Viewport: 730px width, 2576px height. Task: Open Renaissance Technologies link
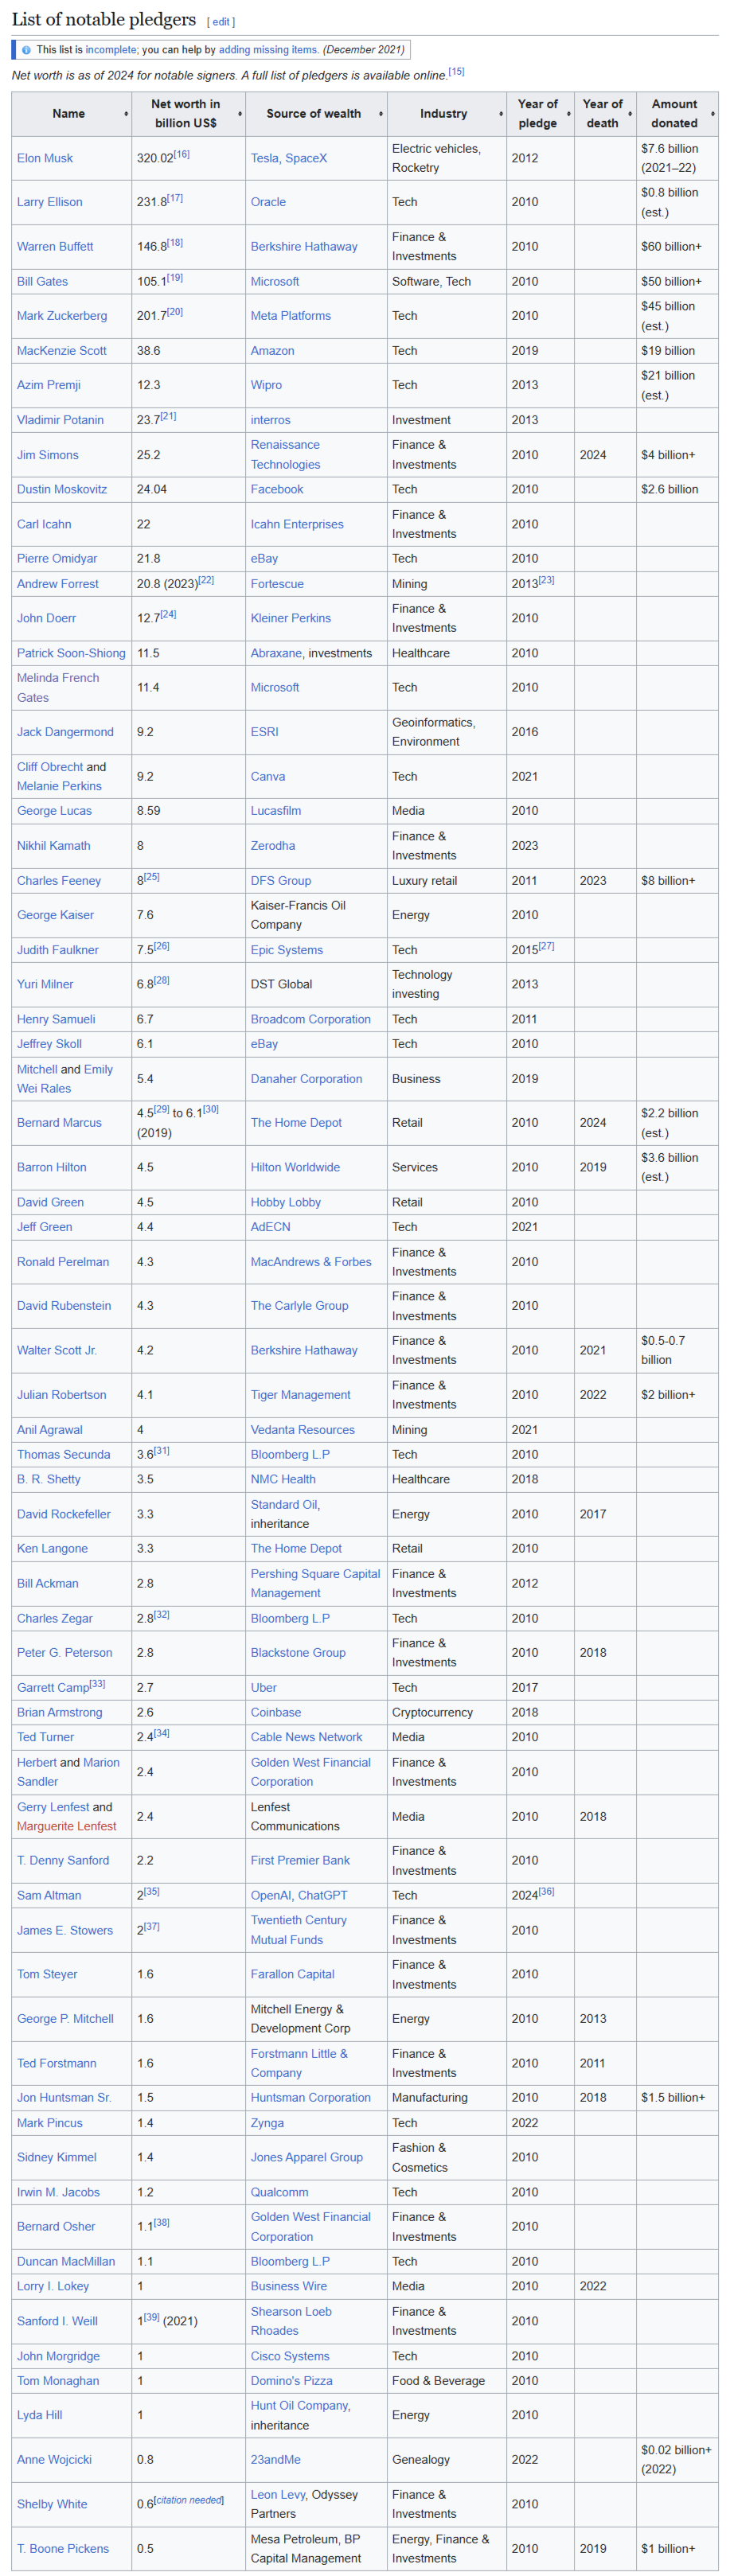(x=285, y=455)
